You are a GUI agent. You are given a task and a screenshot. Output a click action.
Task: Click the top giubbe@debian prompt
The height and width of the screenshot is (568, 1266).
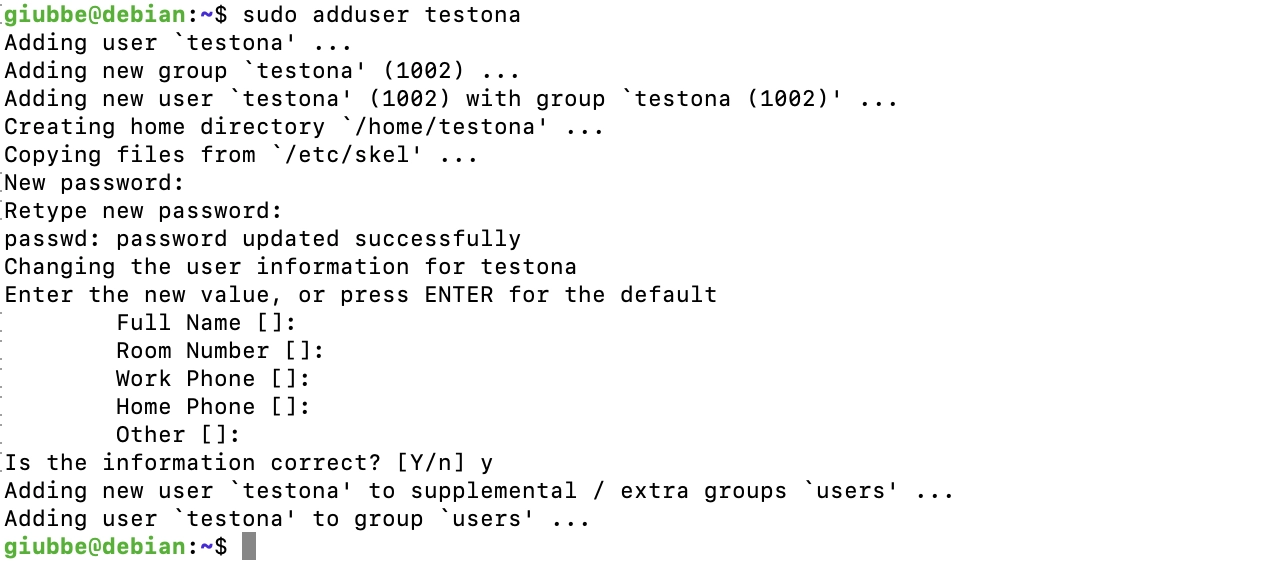pyautogui.click(x=116, y=15)
